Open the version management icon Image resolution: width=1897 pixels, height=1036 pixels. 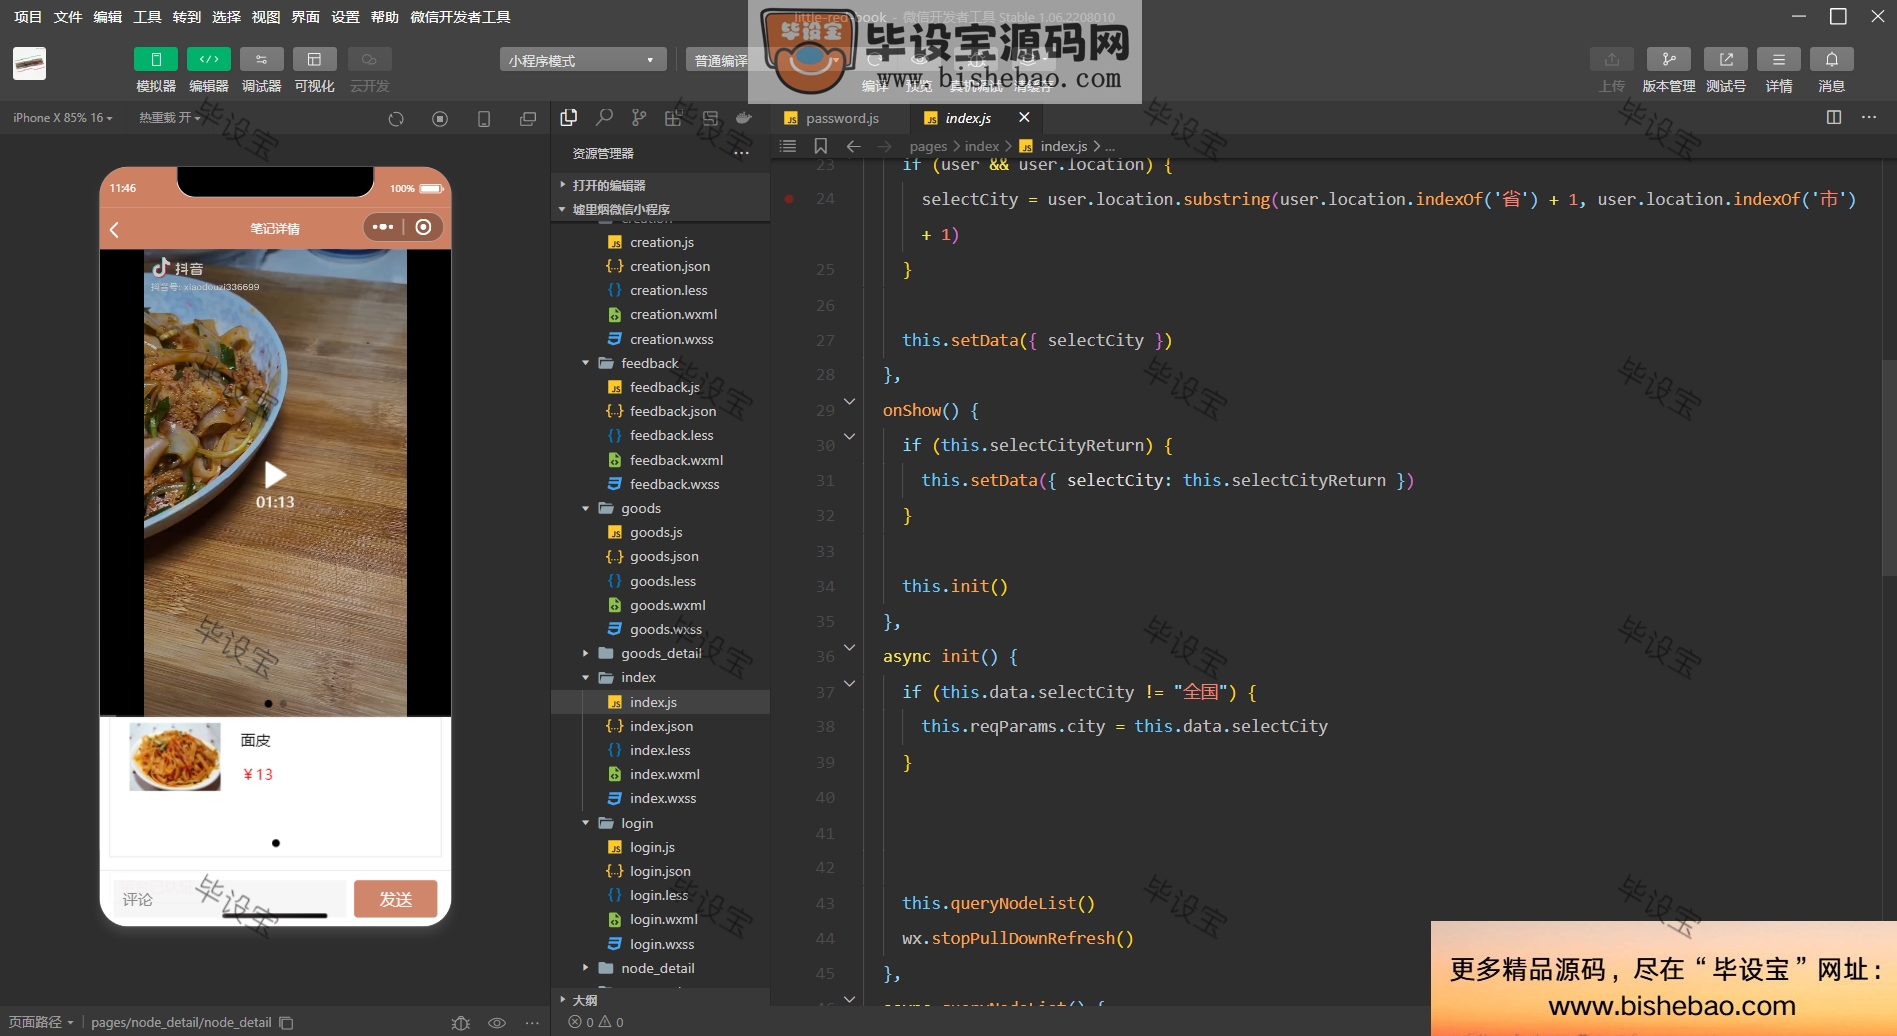(x=1669, y=60)
